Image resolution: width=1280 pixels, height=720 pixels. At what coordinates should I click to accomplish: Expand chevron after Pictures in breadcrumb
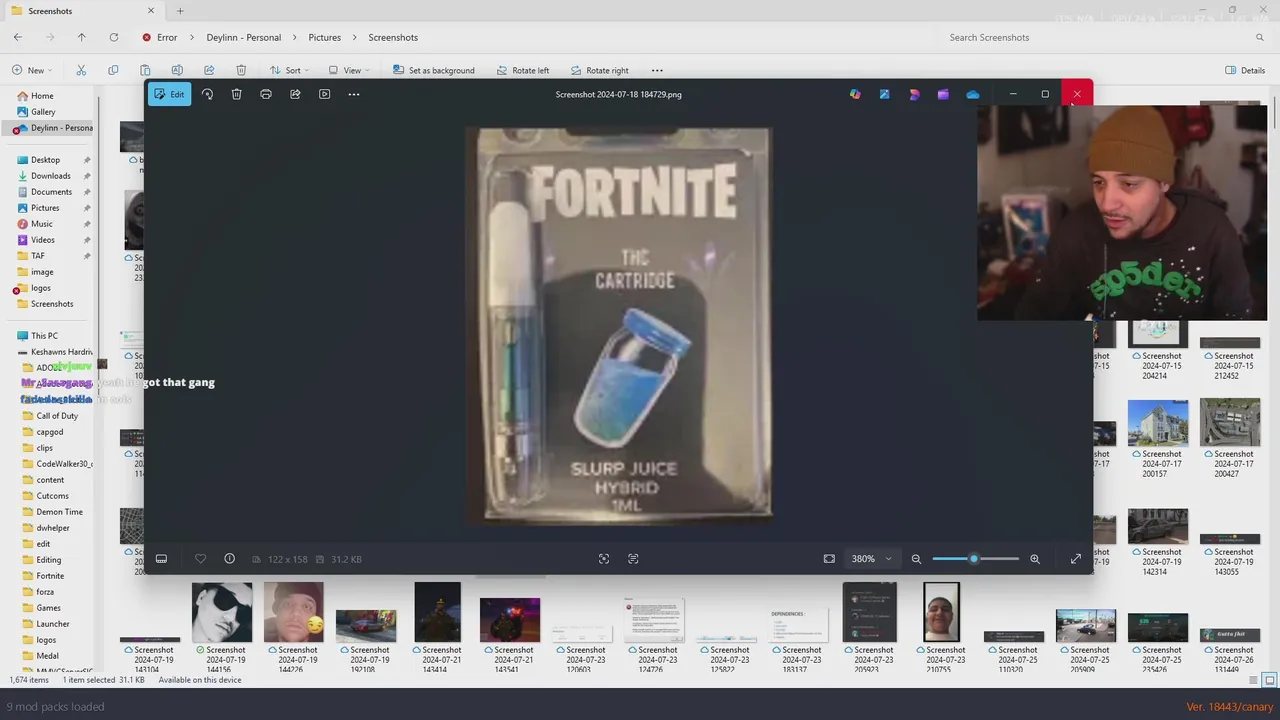pos(355,37)
